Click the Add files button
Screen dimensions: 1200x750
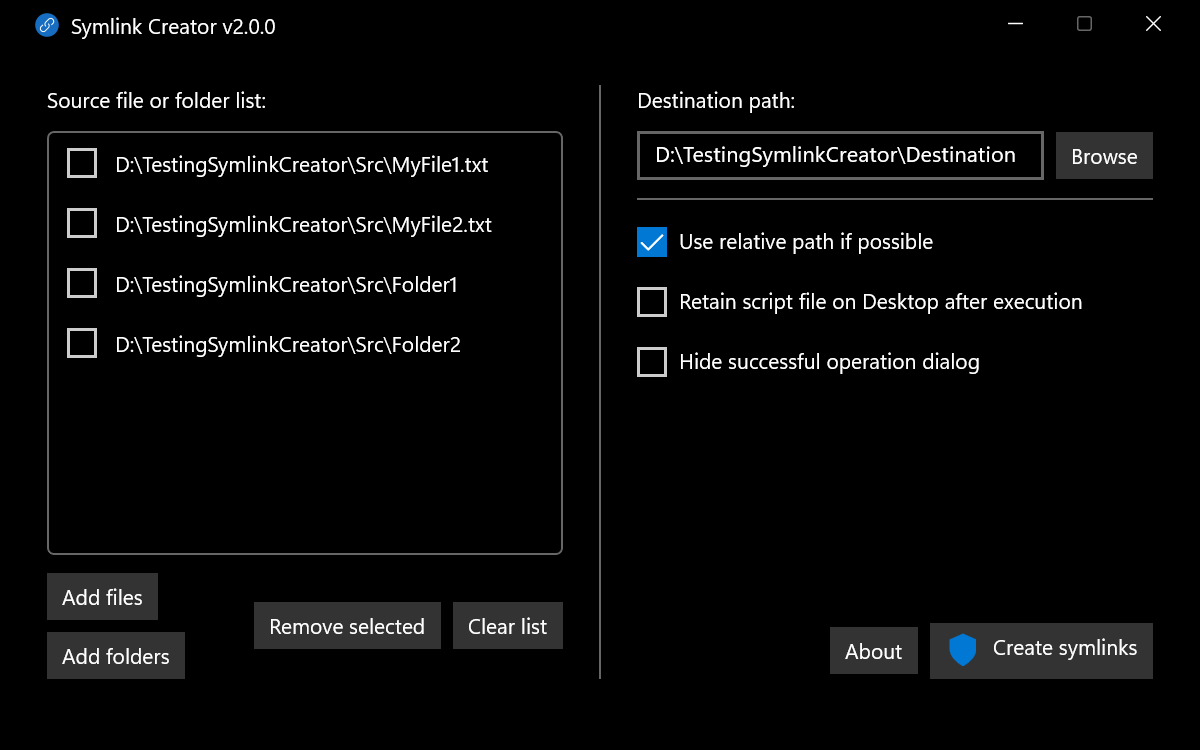[102, 597]
